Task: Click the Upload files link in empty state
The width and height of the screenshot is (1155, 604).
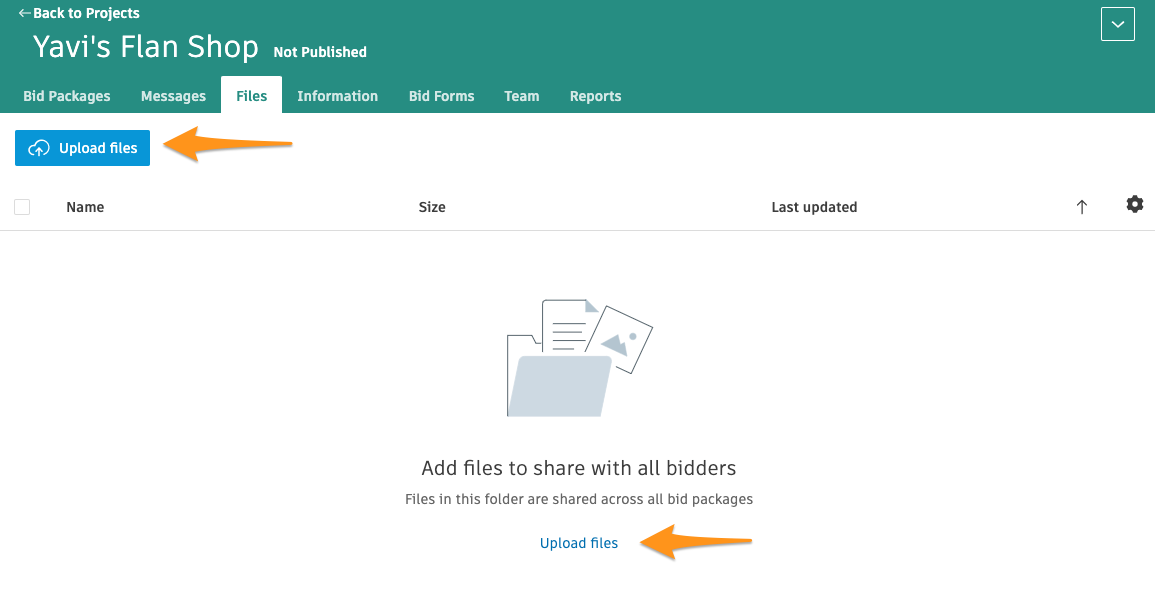Action: [x=578, y=543]
